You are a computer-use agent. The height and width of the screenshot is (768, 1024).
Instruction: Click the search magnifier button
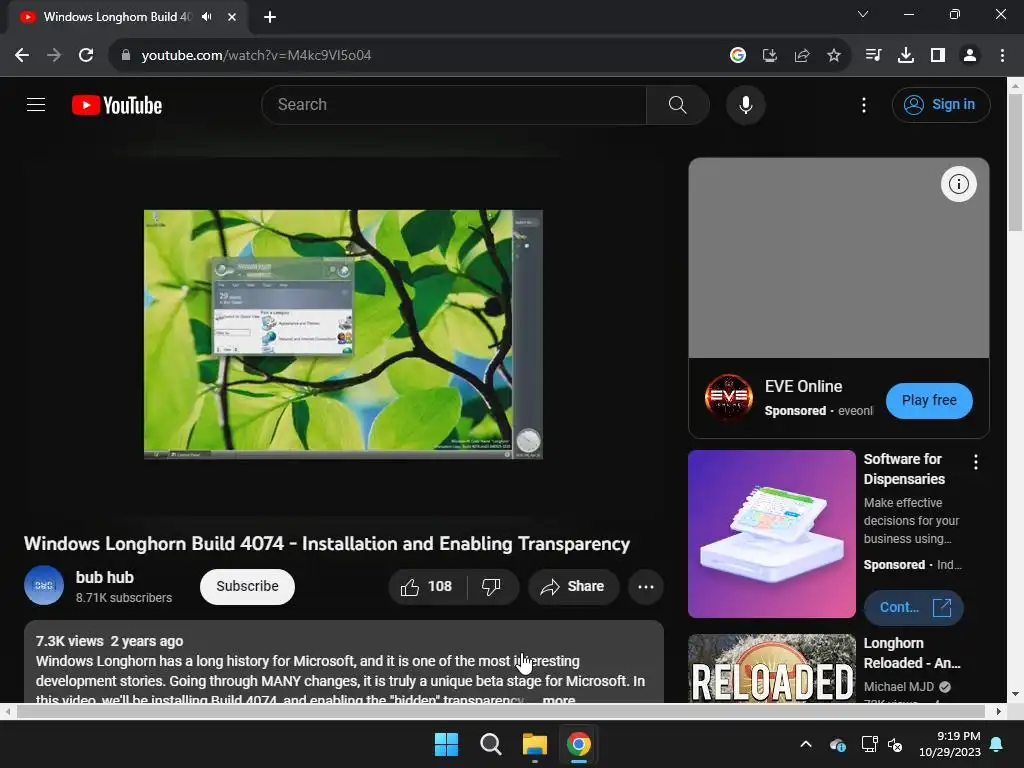click(677, 104)
